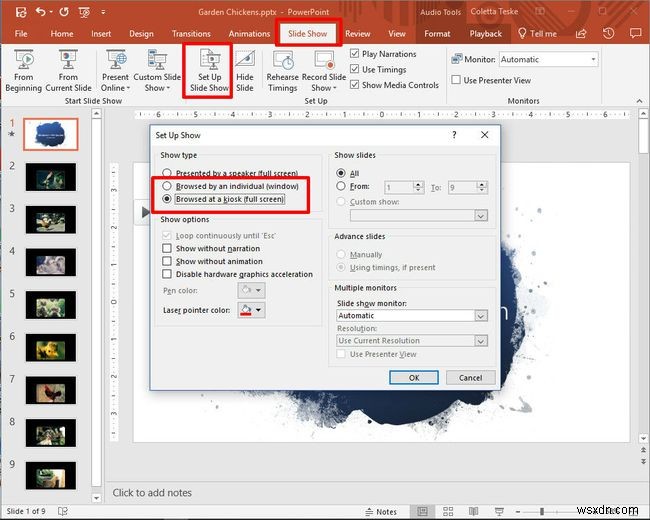Go to next slide double-arrow button
Image resolution: width=650 pixels, height=520 pixels.
click(643, 462)
